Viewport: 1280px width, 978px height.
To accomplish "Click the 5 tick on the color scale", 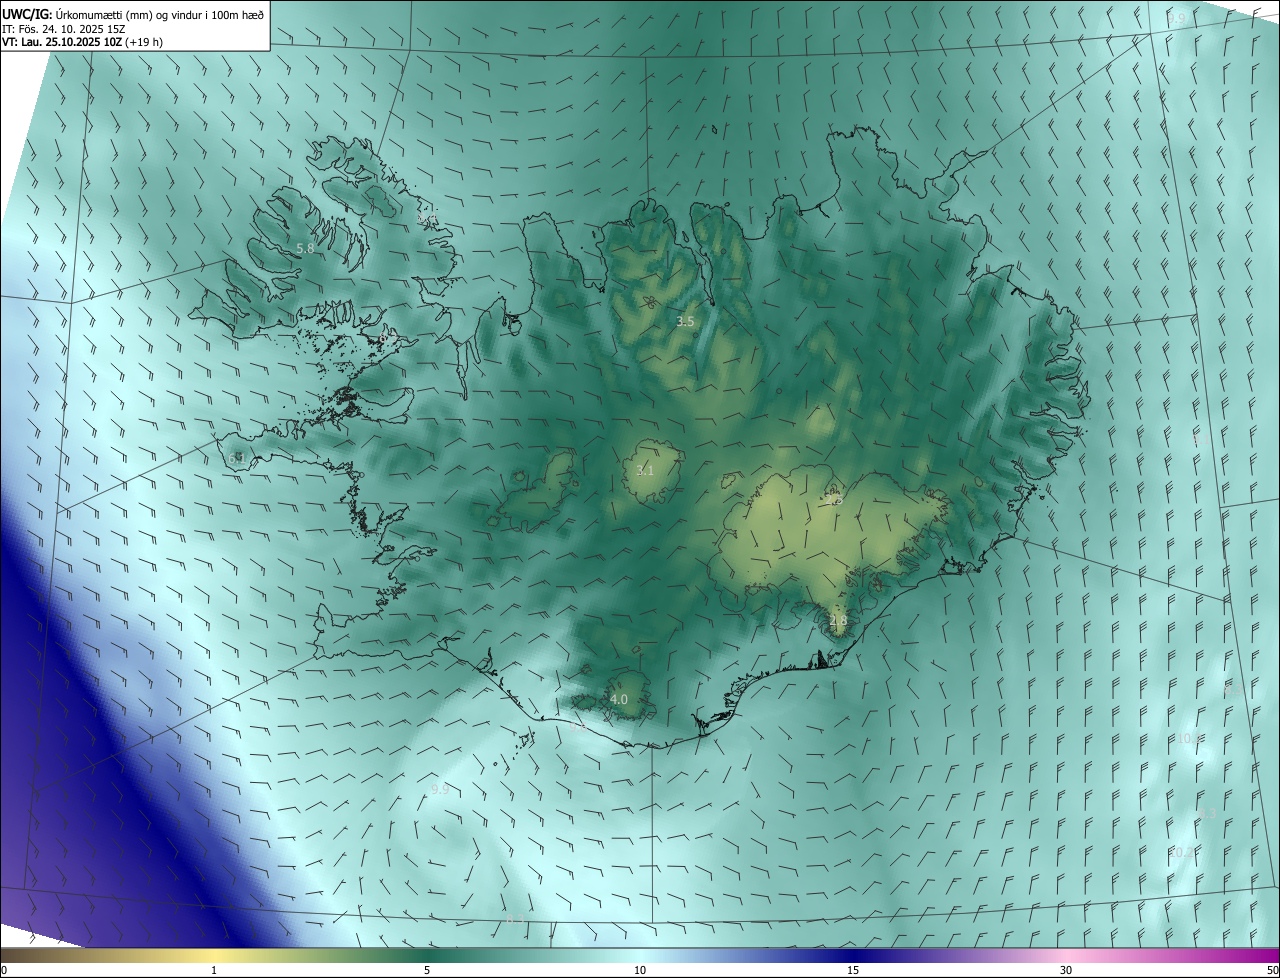I will (427, 970).
